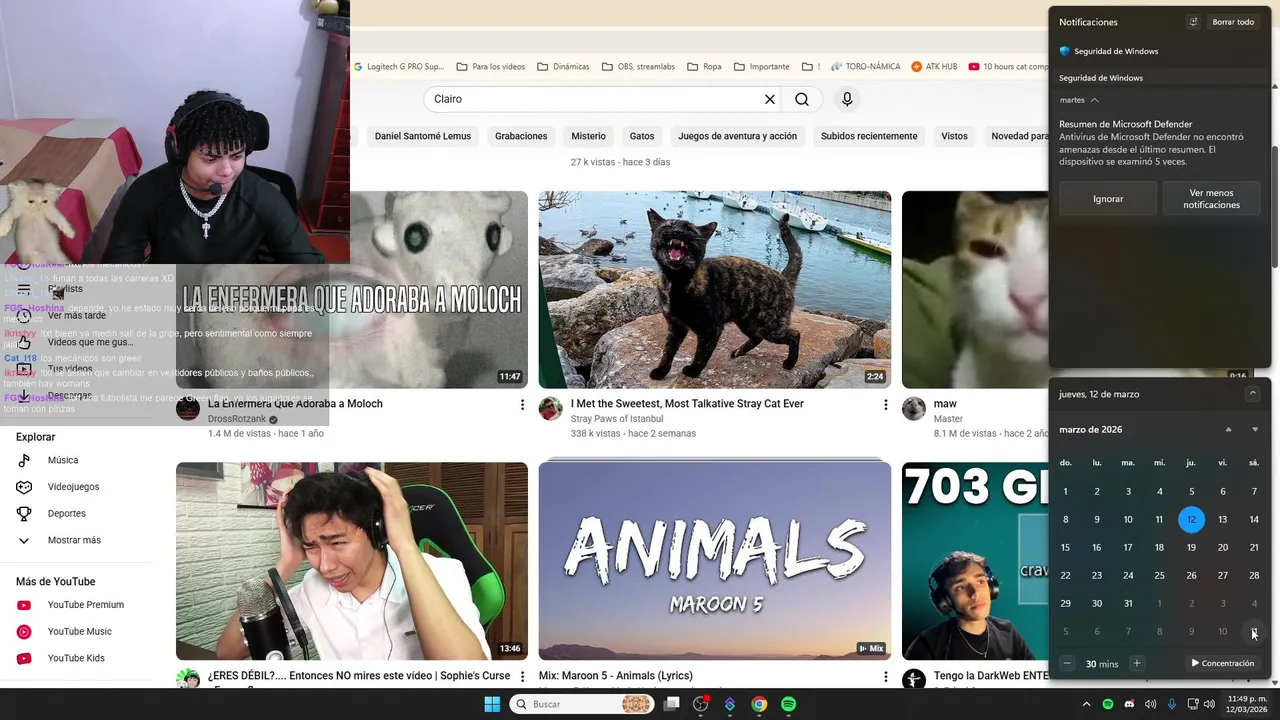Open the Dinámicas bookmark folder
The image size is (1280, 720).
[x=563, y=67]
